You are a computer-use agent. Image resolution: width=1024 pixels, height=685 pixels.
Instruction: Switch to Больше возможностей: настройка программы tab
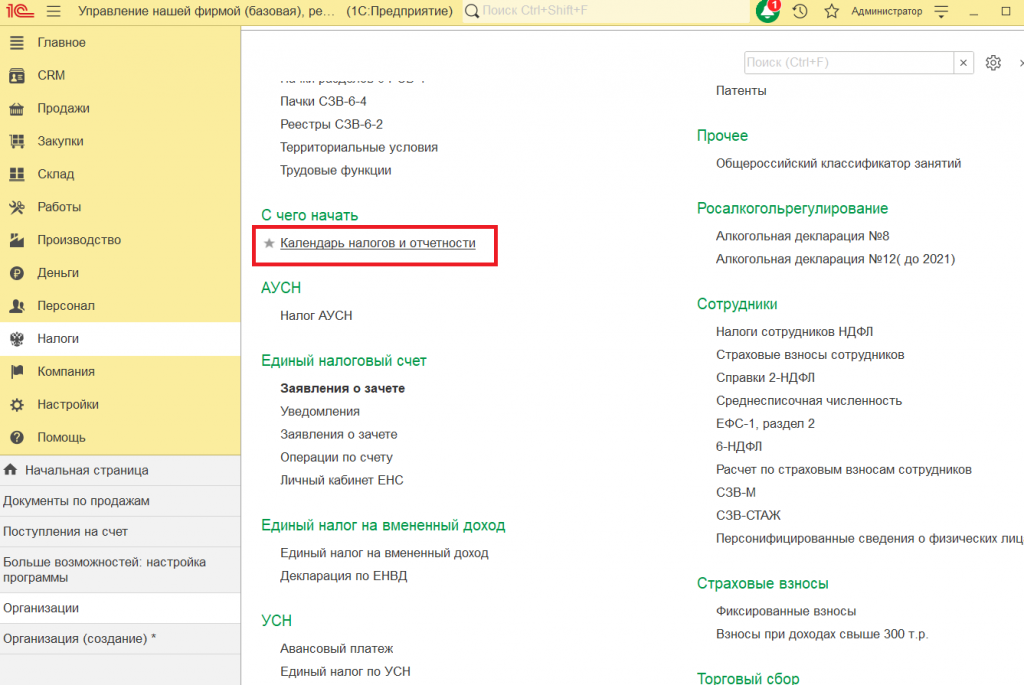click(x=120, y=569)
